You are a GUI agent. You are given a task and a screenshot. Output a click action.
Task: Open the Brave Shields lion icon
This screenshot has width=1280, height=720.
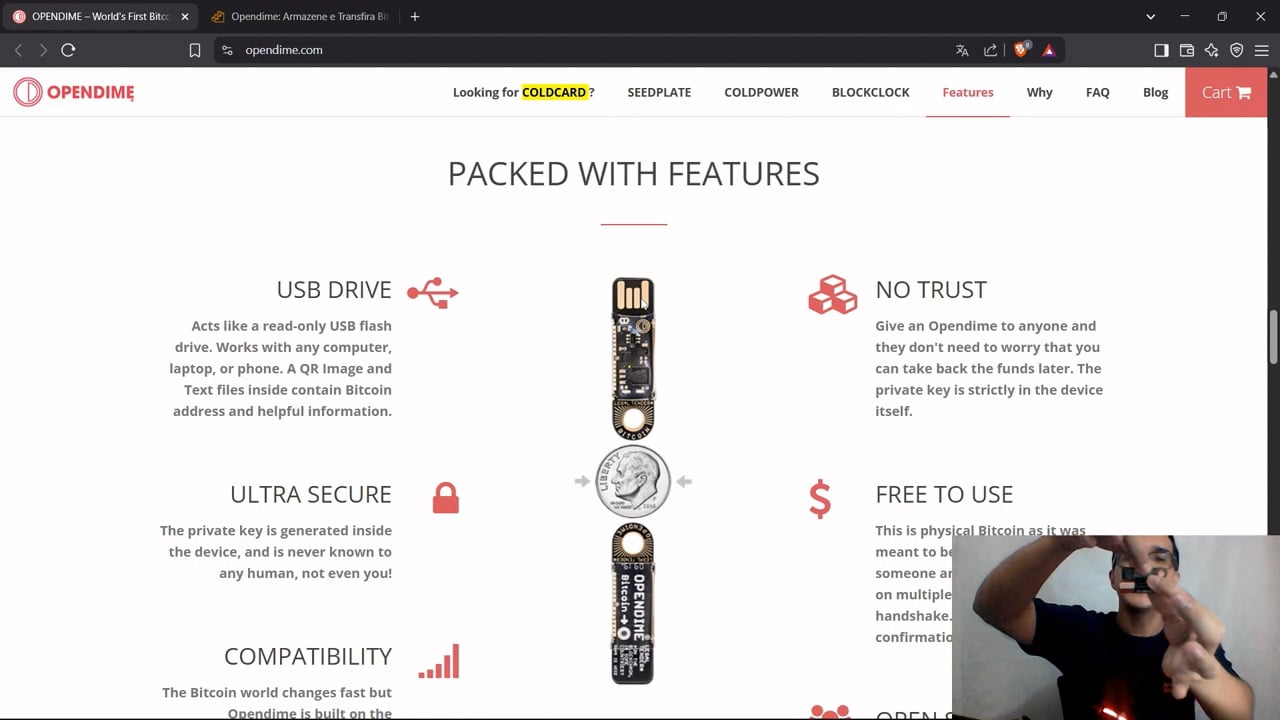coord(1021,50)
